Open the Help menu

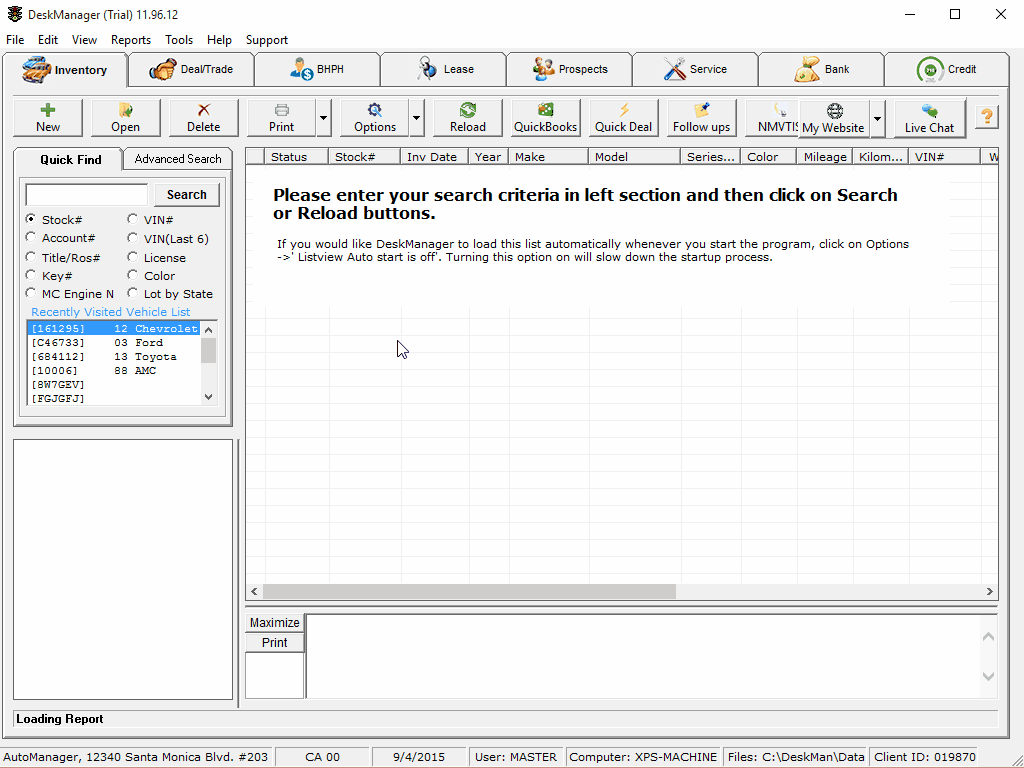click(x=219, y=40)
